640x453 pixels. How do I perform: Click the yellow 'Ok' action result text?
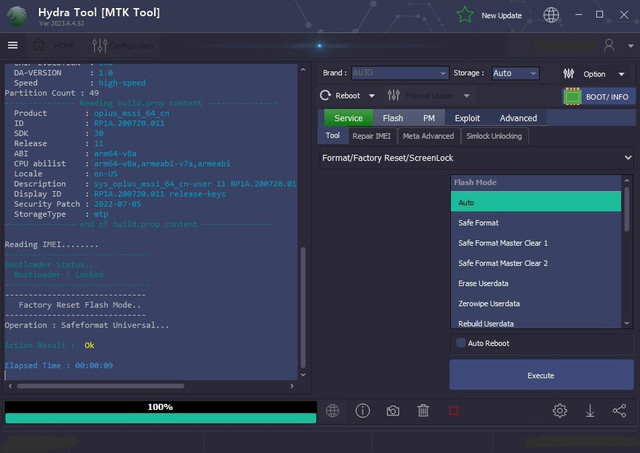(x=89, y=345)
